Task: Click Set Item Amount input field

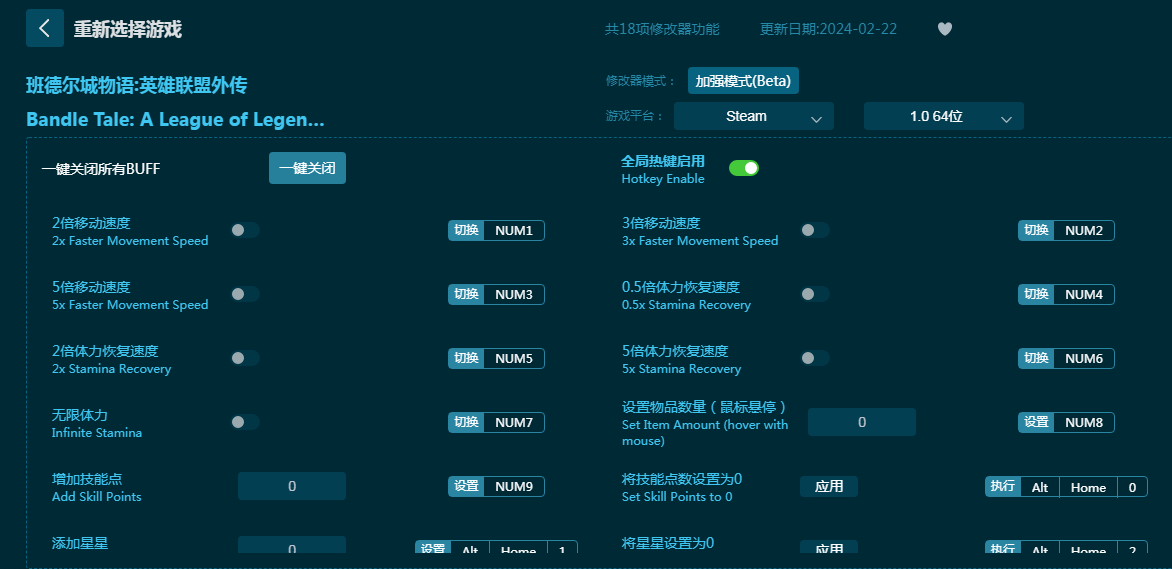Action: click(861, 422)
